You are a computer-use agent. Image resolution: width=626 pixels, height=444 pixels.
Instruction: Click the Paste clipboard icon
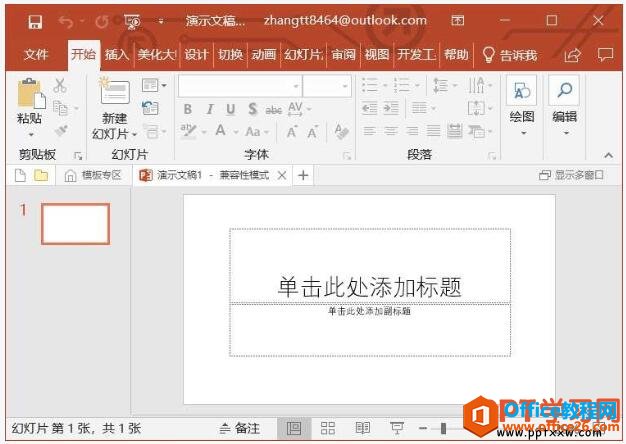point(30,94)
